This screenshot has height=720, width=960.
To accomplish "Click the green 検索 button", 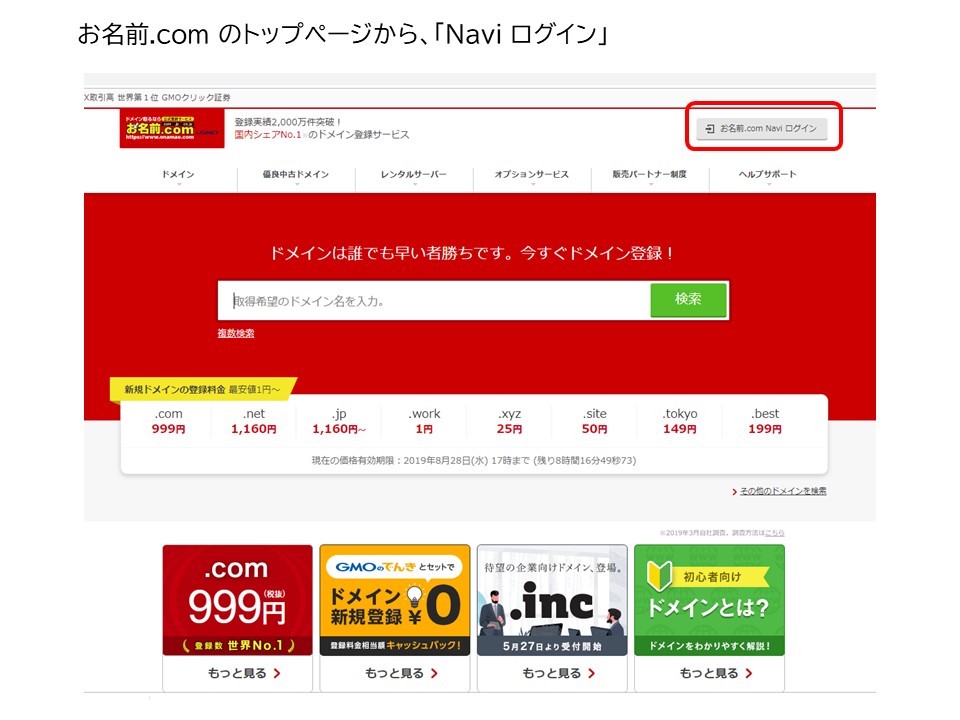I will [x=688, y=299].
